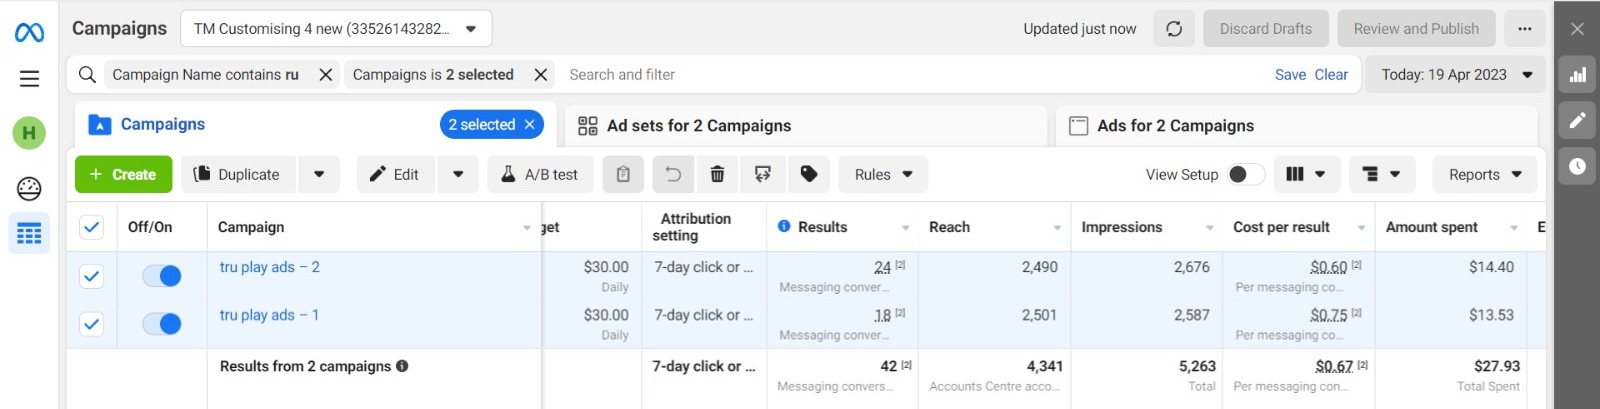Click the pencil edit icon in right sidebar
Viewport: 1600px width, 409px height.
pos(1577,121)
